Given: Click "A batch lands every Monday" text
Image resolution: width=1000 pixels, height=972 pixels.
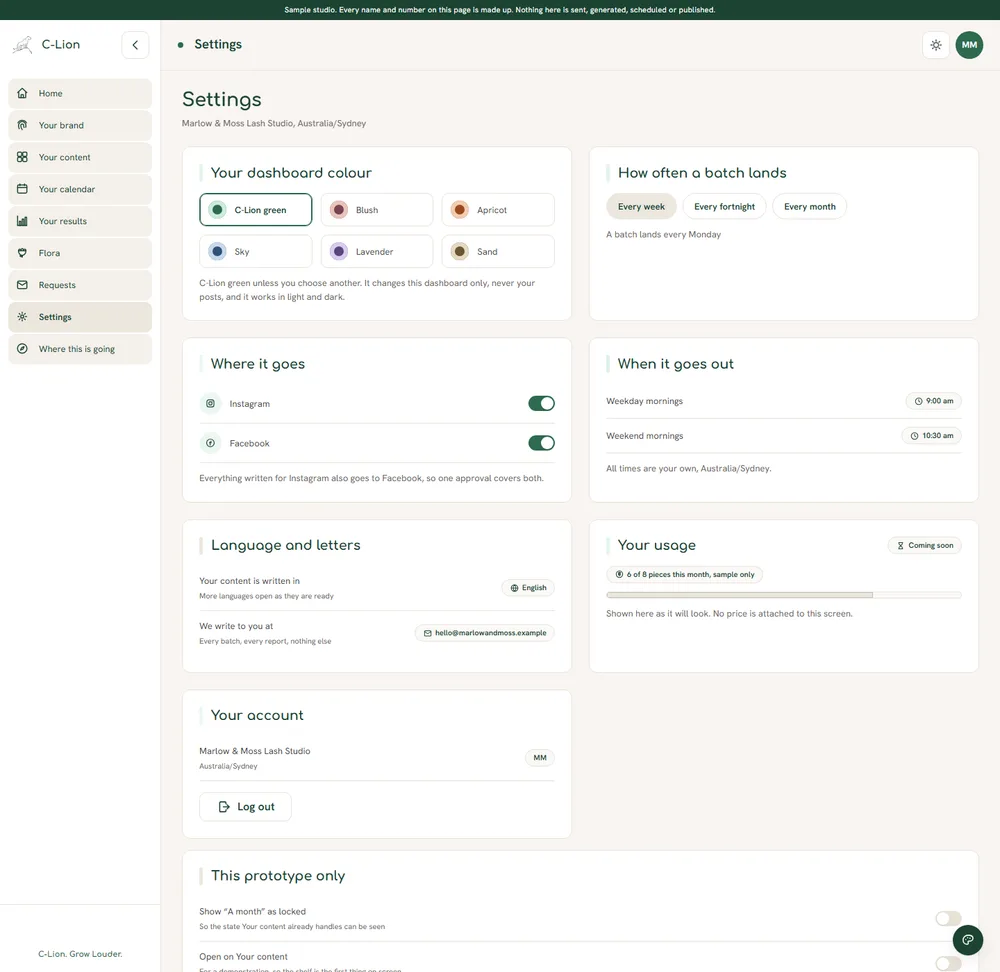Looking at the screenshot, I should tap(663, 235).
